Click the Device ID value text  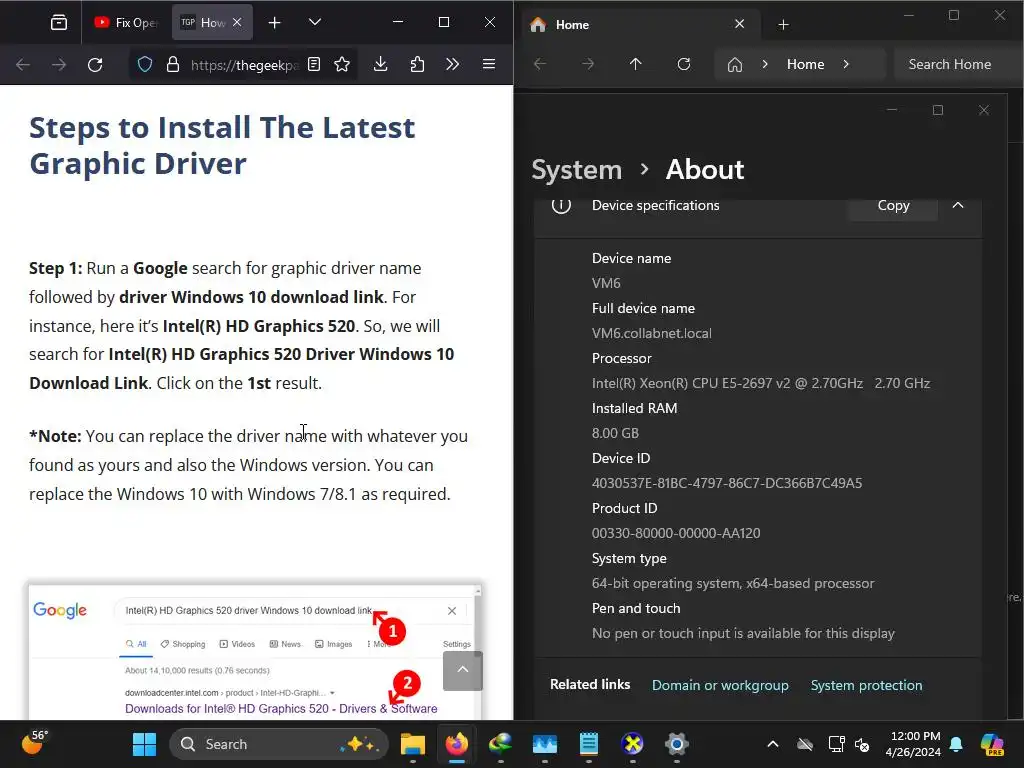(727, 483)
